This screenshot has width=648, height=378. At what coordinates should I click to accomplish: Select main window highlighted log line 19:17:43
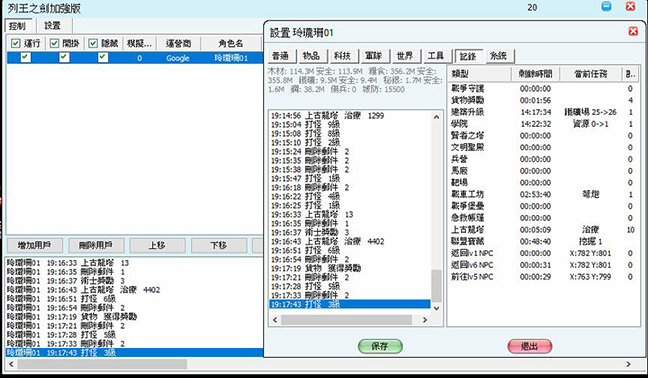tap(135, 352)
